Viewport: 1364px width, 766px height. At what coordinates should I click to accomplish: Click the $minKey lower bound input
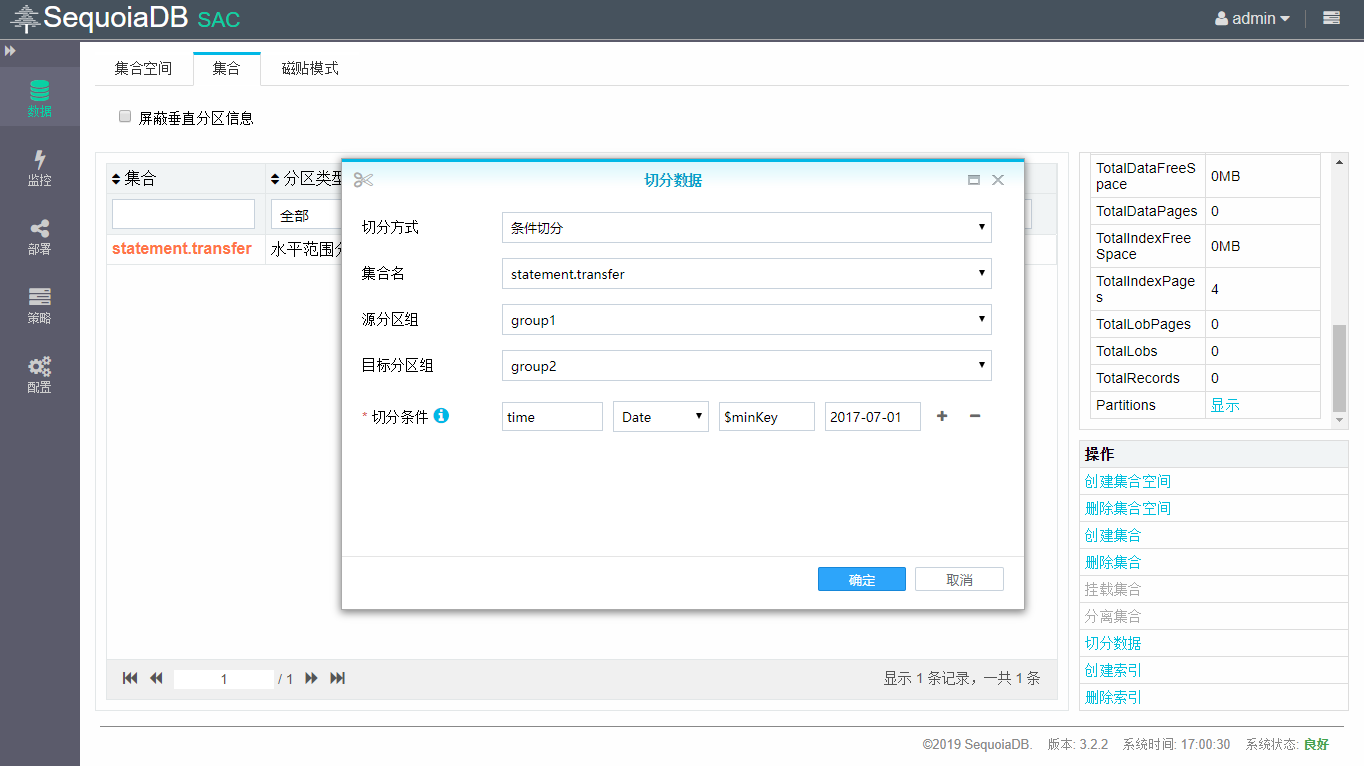(767, 417)
